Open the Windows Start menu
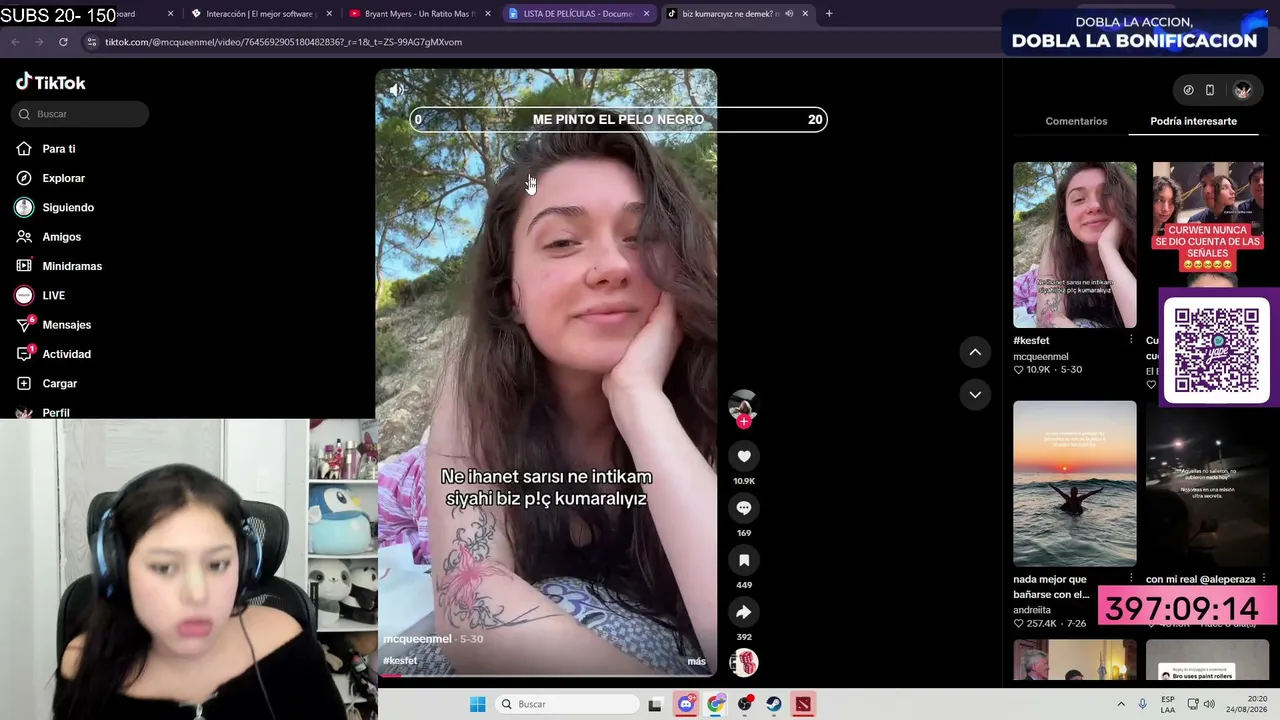The width and height of the screenshot is (1280, 720). click(x=478, y=704)
